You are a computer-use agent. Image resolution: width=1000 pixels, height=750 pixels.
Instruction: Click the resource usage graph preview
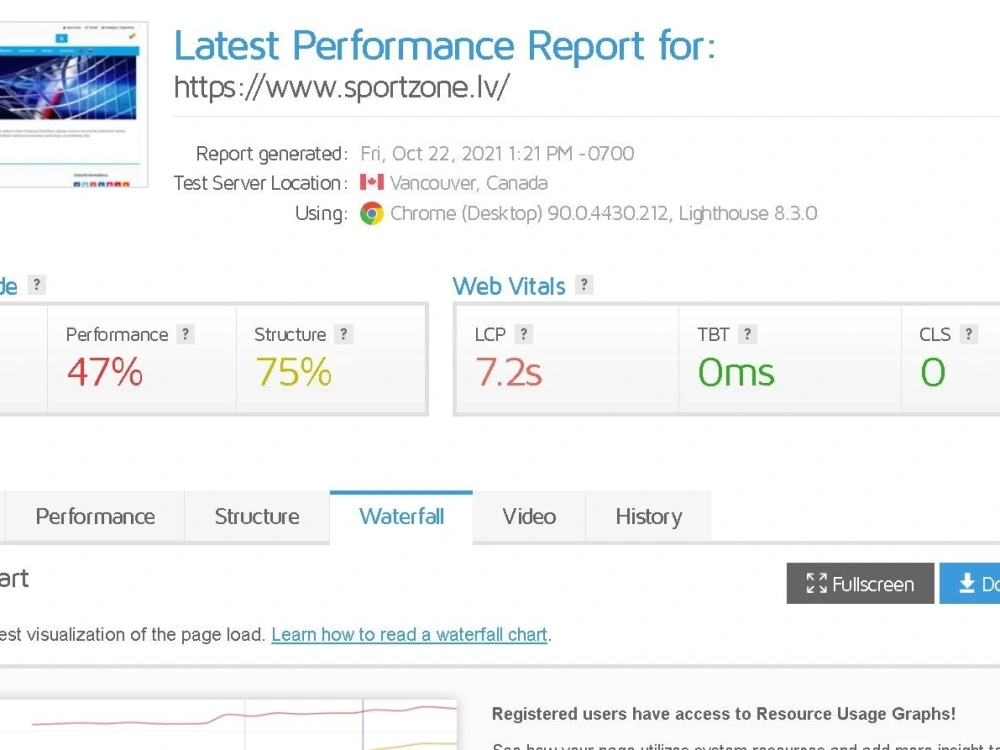click(228, 724)
